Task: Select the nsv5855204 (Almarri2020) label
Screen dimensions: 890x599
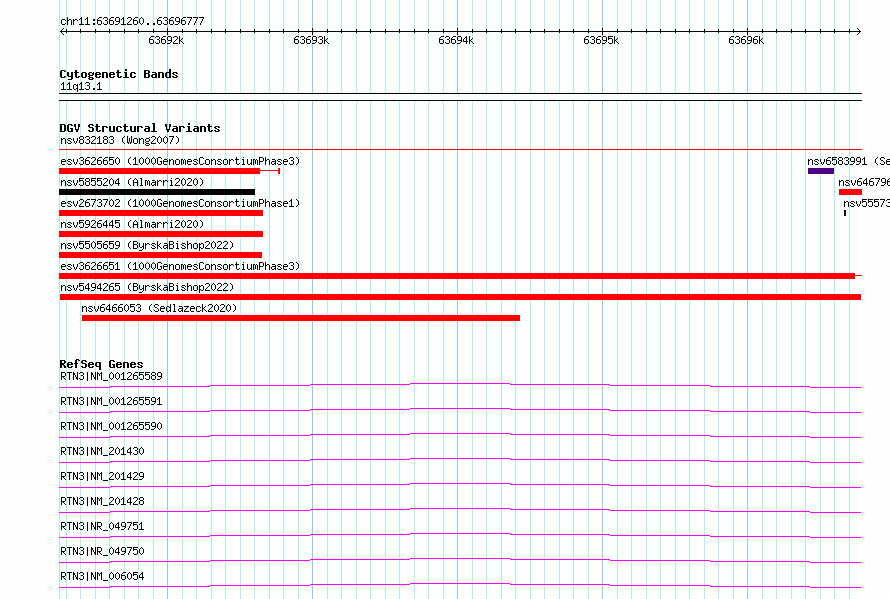Action: [132, 182]
